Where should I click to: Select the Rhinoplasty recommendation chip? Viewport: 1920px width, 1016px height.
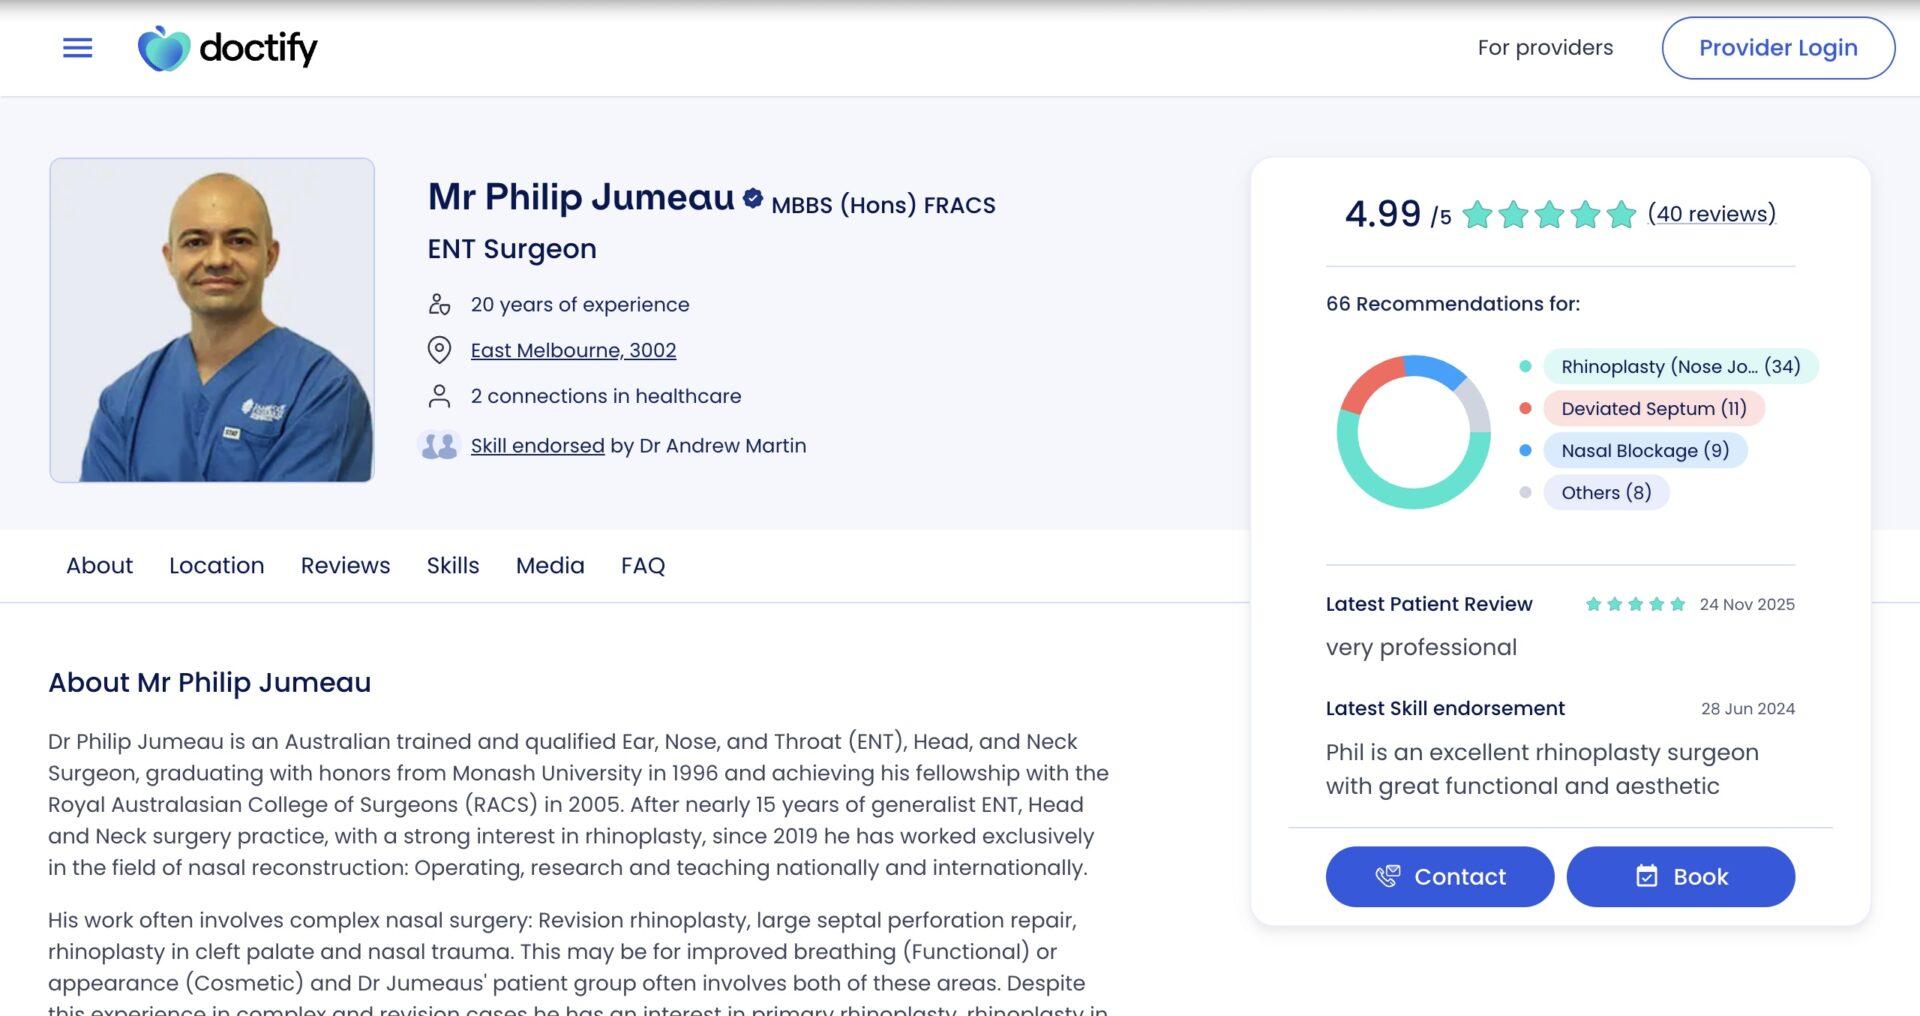coord(1680,367)
